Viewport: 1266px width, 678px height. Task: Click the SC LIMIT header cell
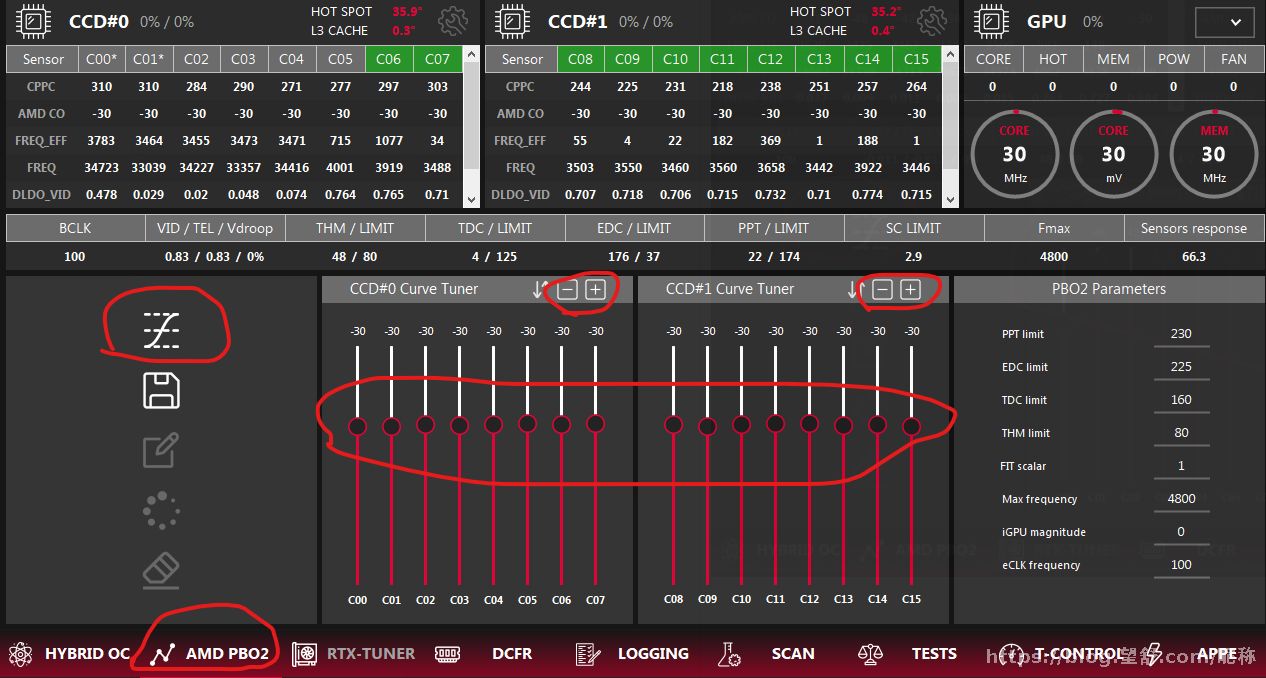point(913,228)
